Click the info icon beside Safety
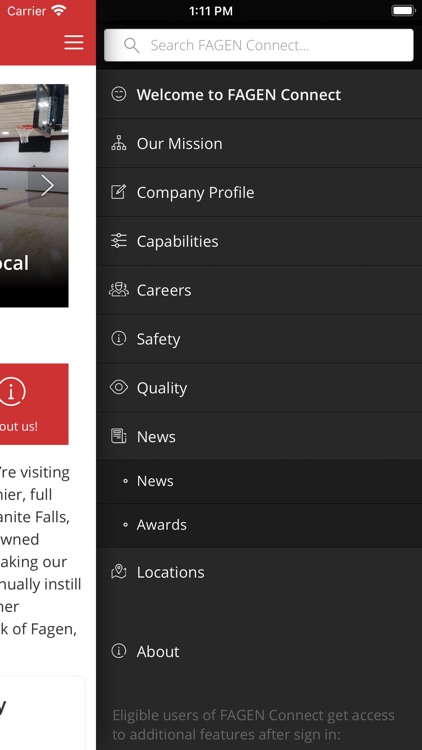Image resolution: width=422 pixels, height=750 pixels. click(x=118, y=339)
